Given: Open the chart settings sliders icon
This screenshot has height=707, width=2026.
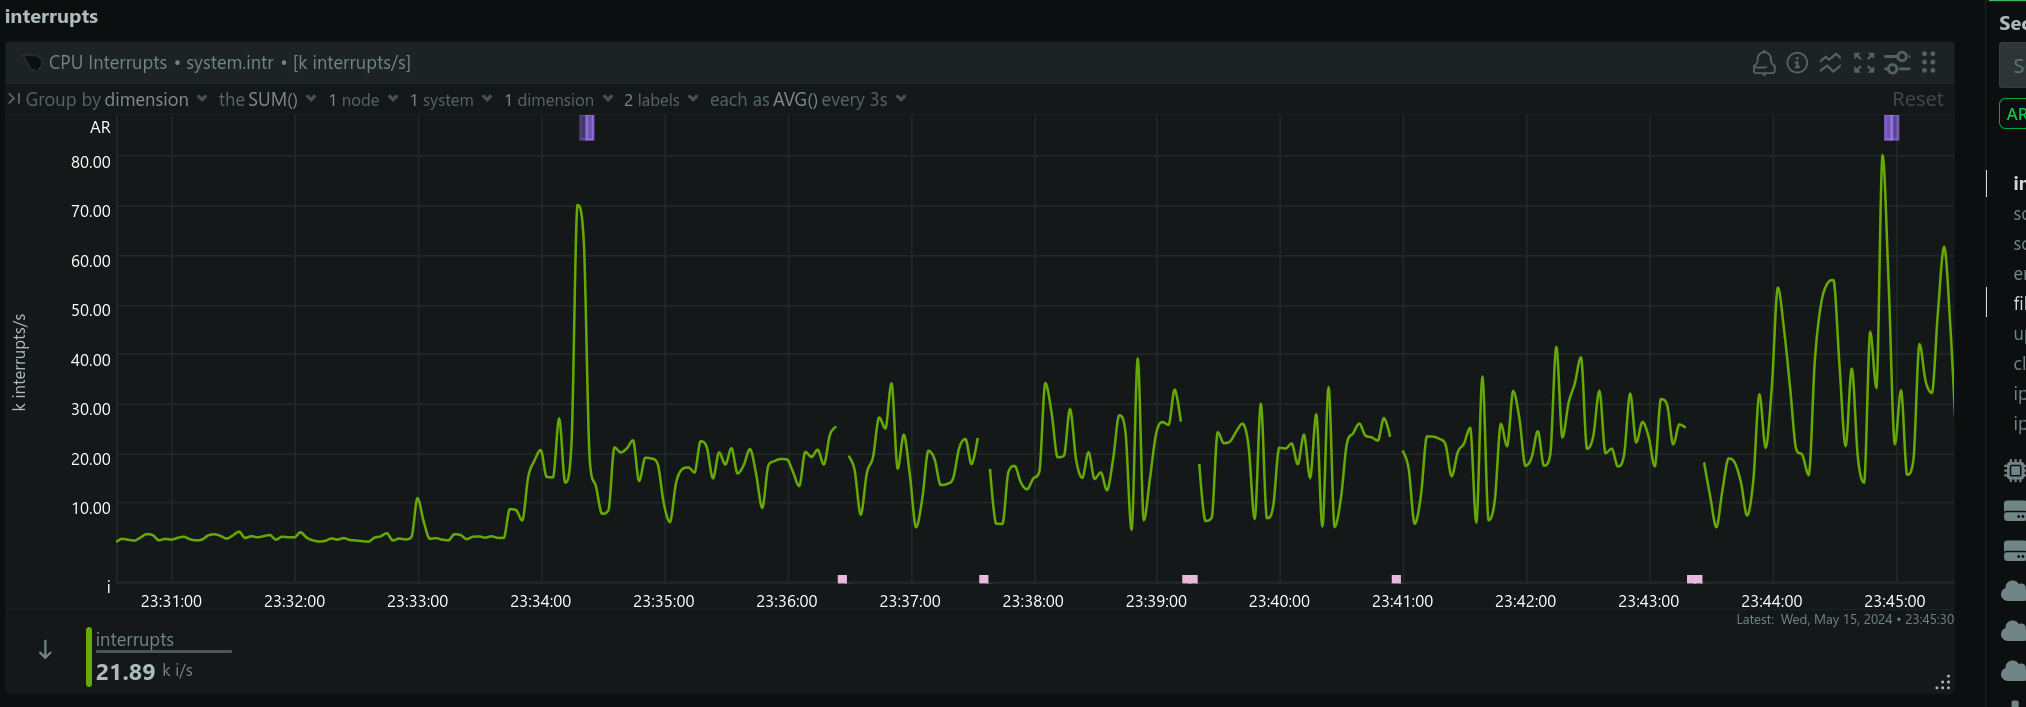Looking at the screenshot, I should click(1897, 63).
